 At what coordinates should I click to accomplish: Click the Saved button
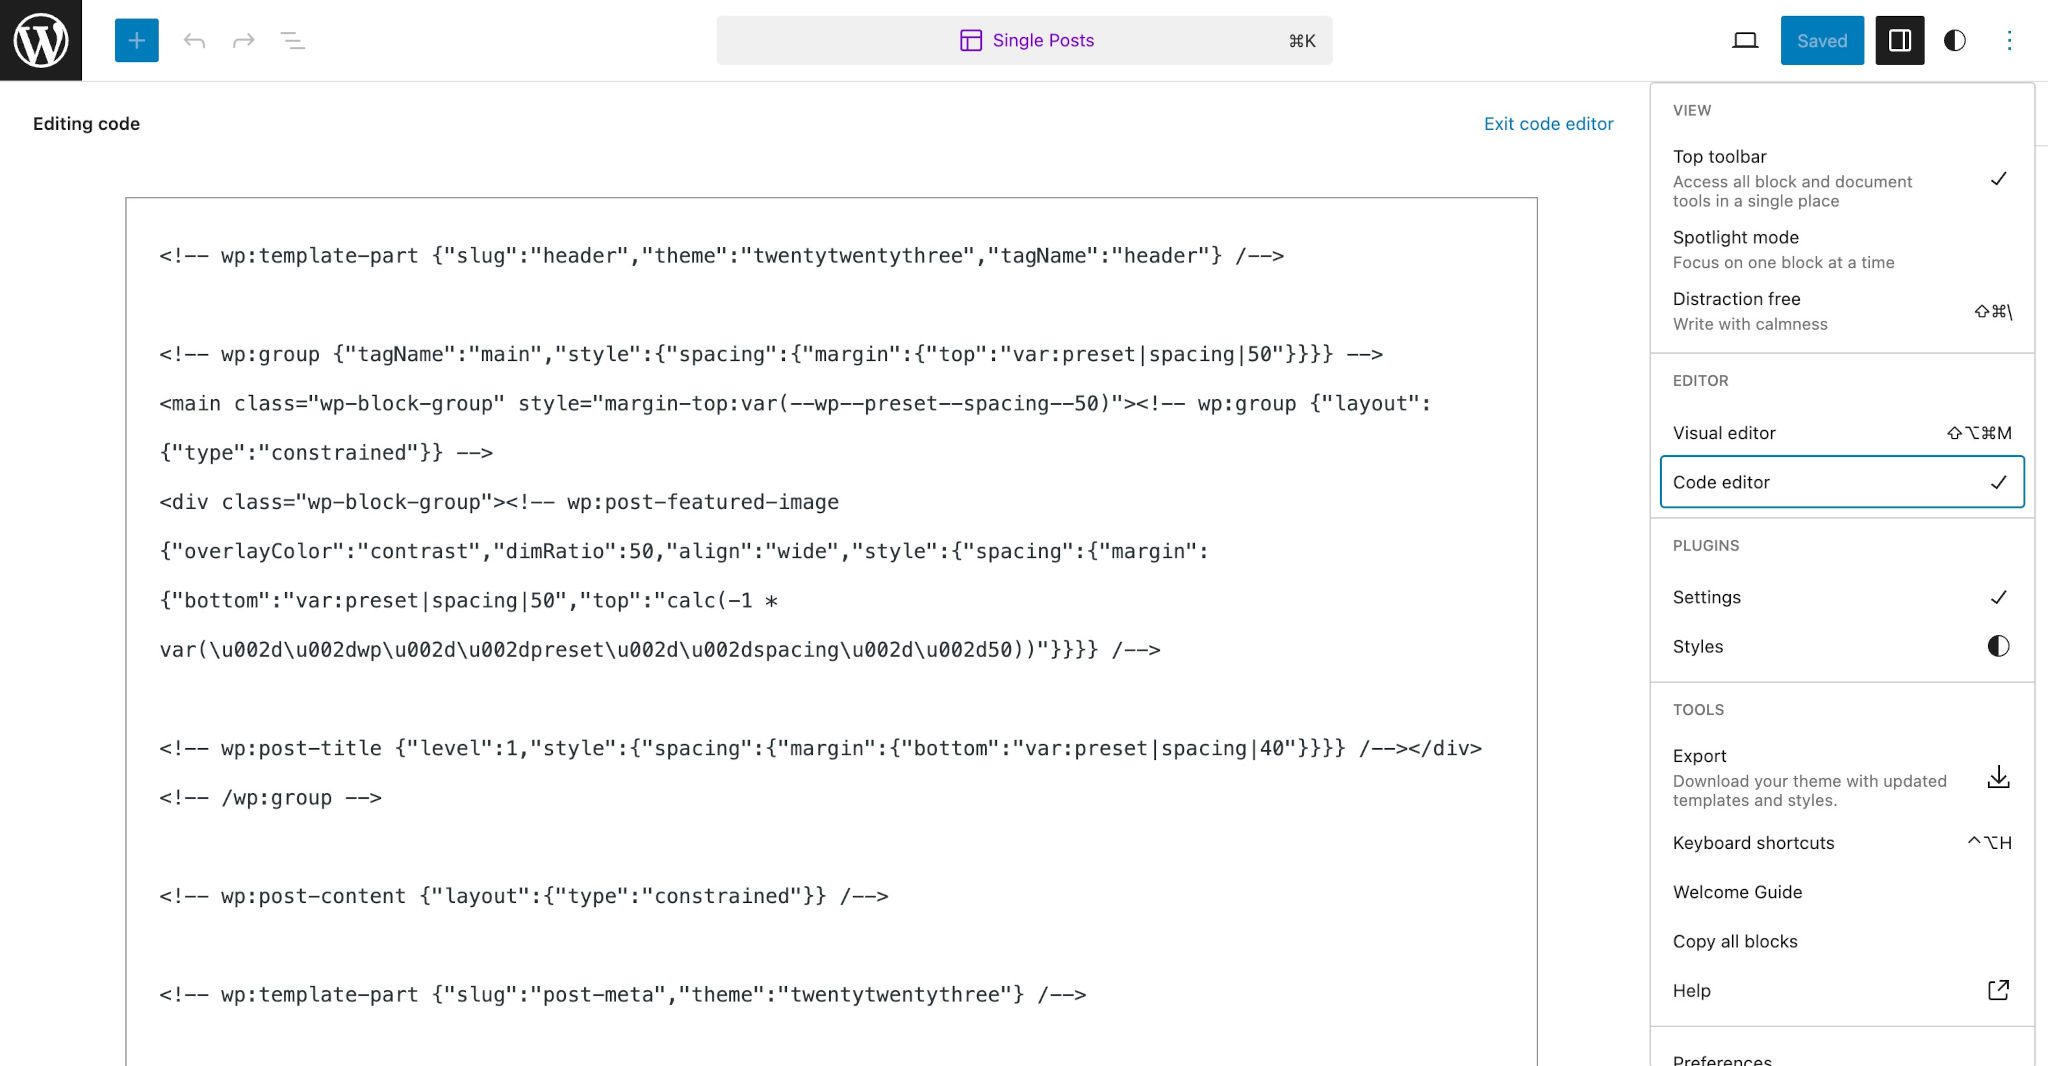point(1822,40)
